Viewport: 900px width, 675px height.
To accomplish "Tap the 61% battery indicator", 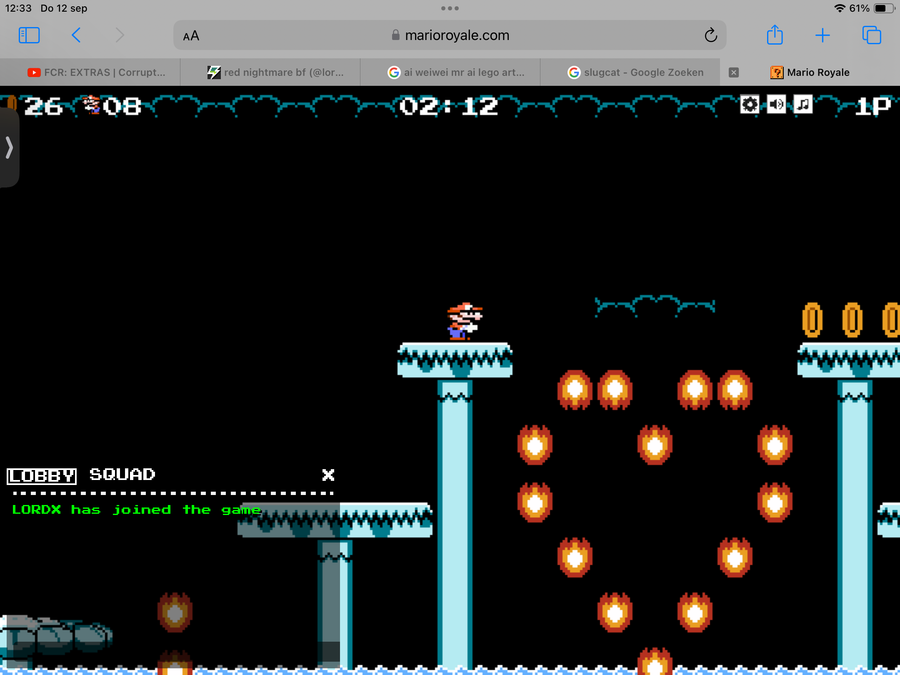I will pyautogui.click(x=871, y=8).
